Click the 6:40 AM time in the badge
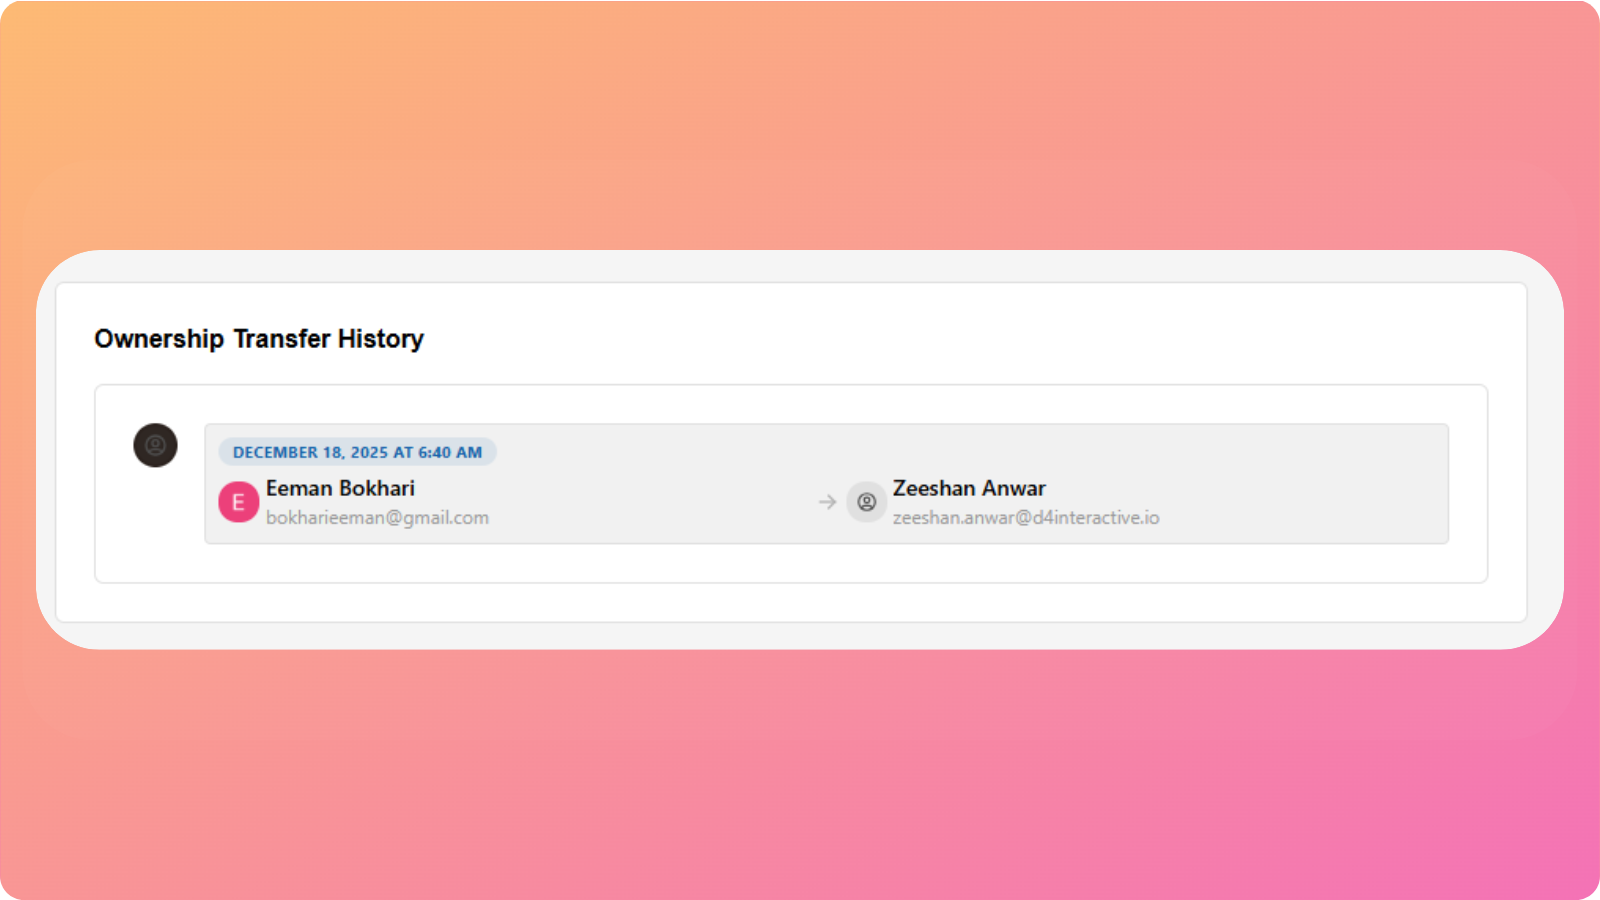Screen dimensions: 1600x900 pyautogui.click(x=450, y=452)
